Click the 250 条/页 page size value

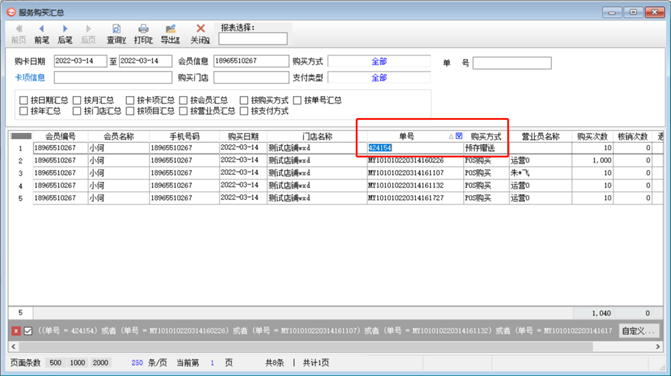pyautogui.click(x=137, y=363)
